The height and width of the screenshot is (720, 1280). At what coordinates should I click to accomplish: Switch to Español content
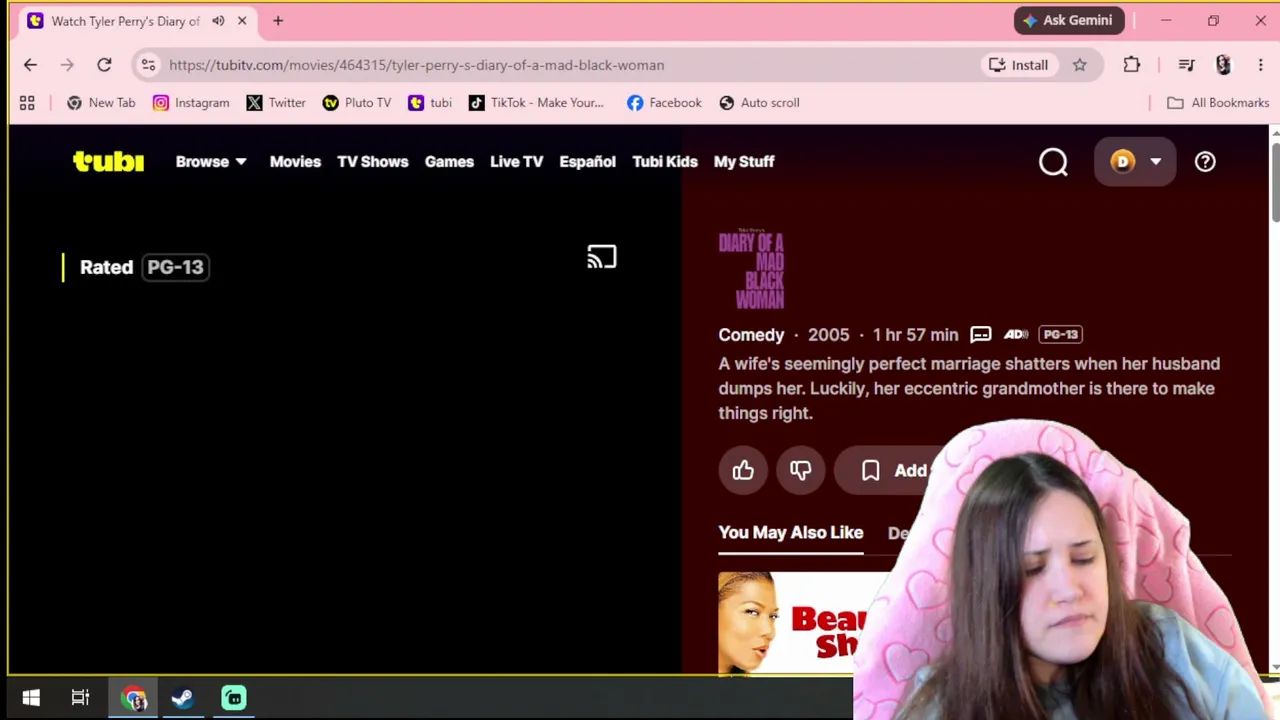pos(588,162)
